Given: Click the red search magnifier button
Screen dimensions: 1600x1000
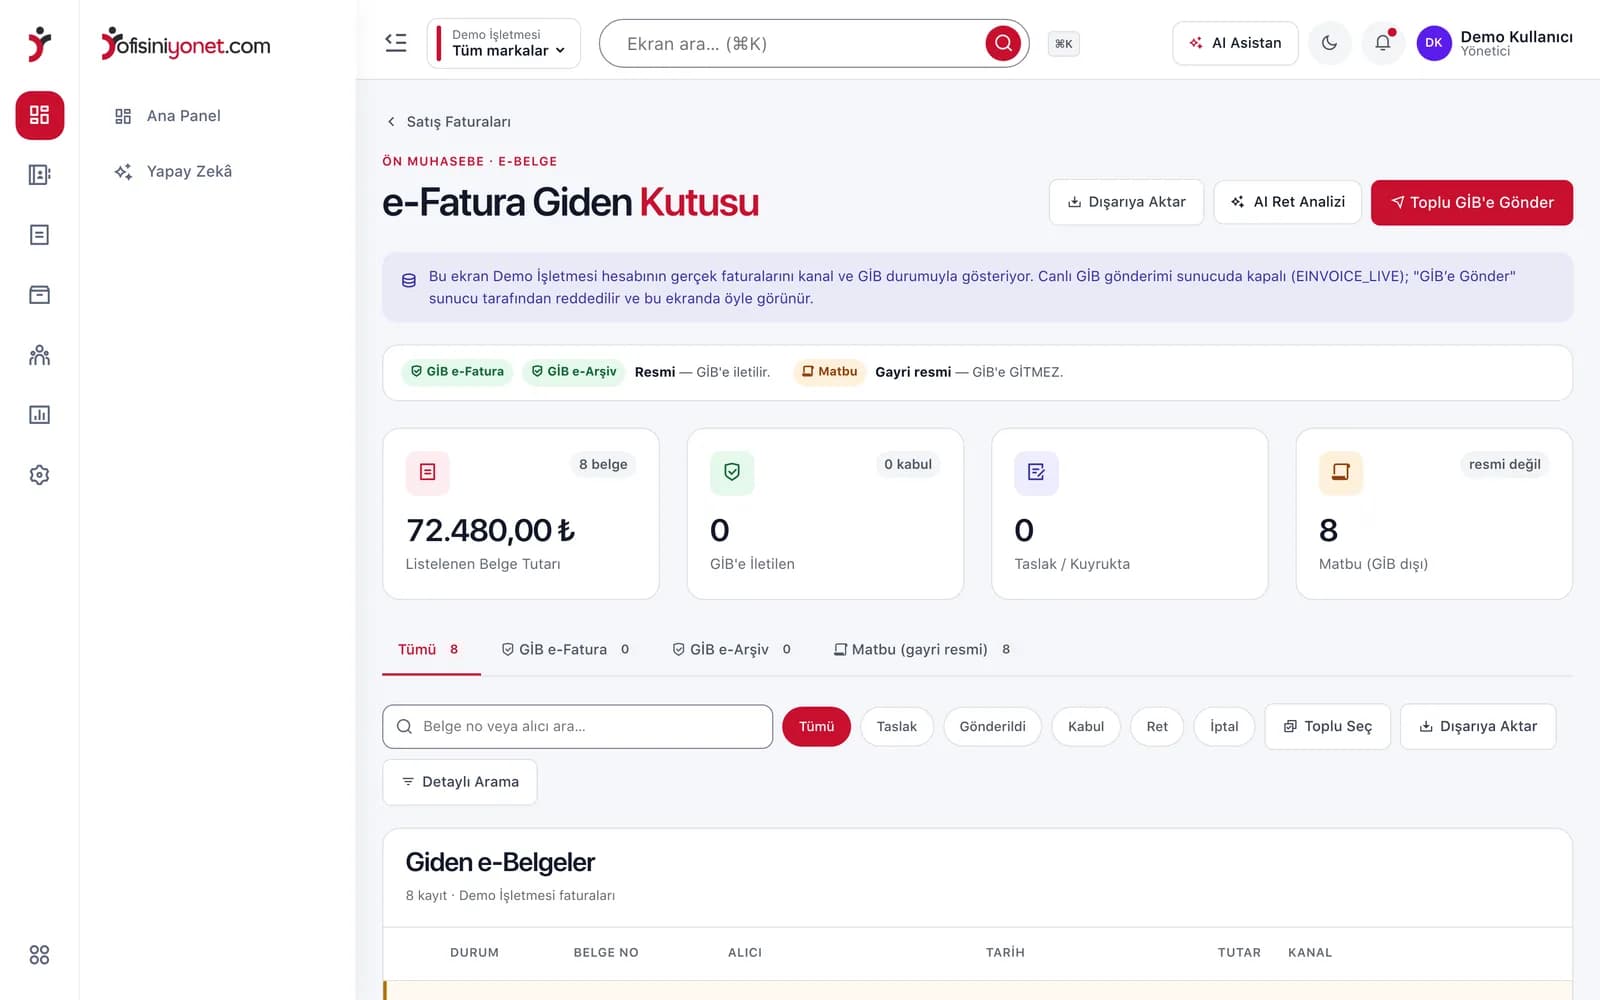Looking at the screenshot, I should [x=1003, y=43].
